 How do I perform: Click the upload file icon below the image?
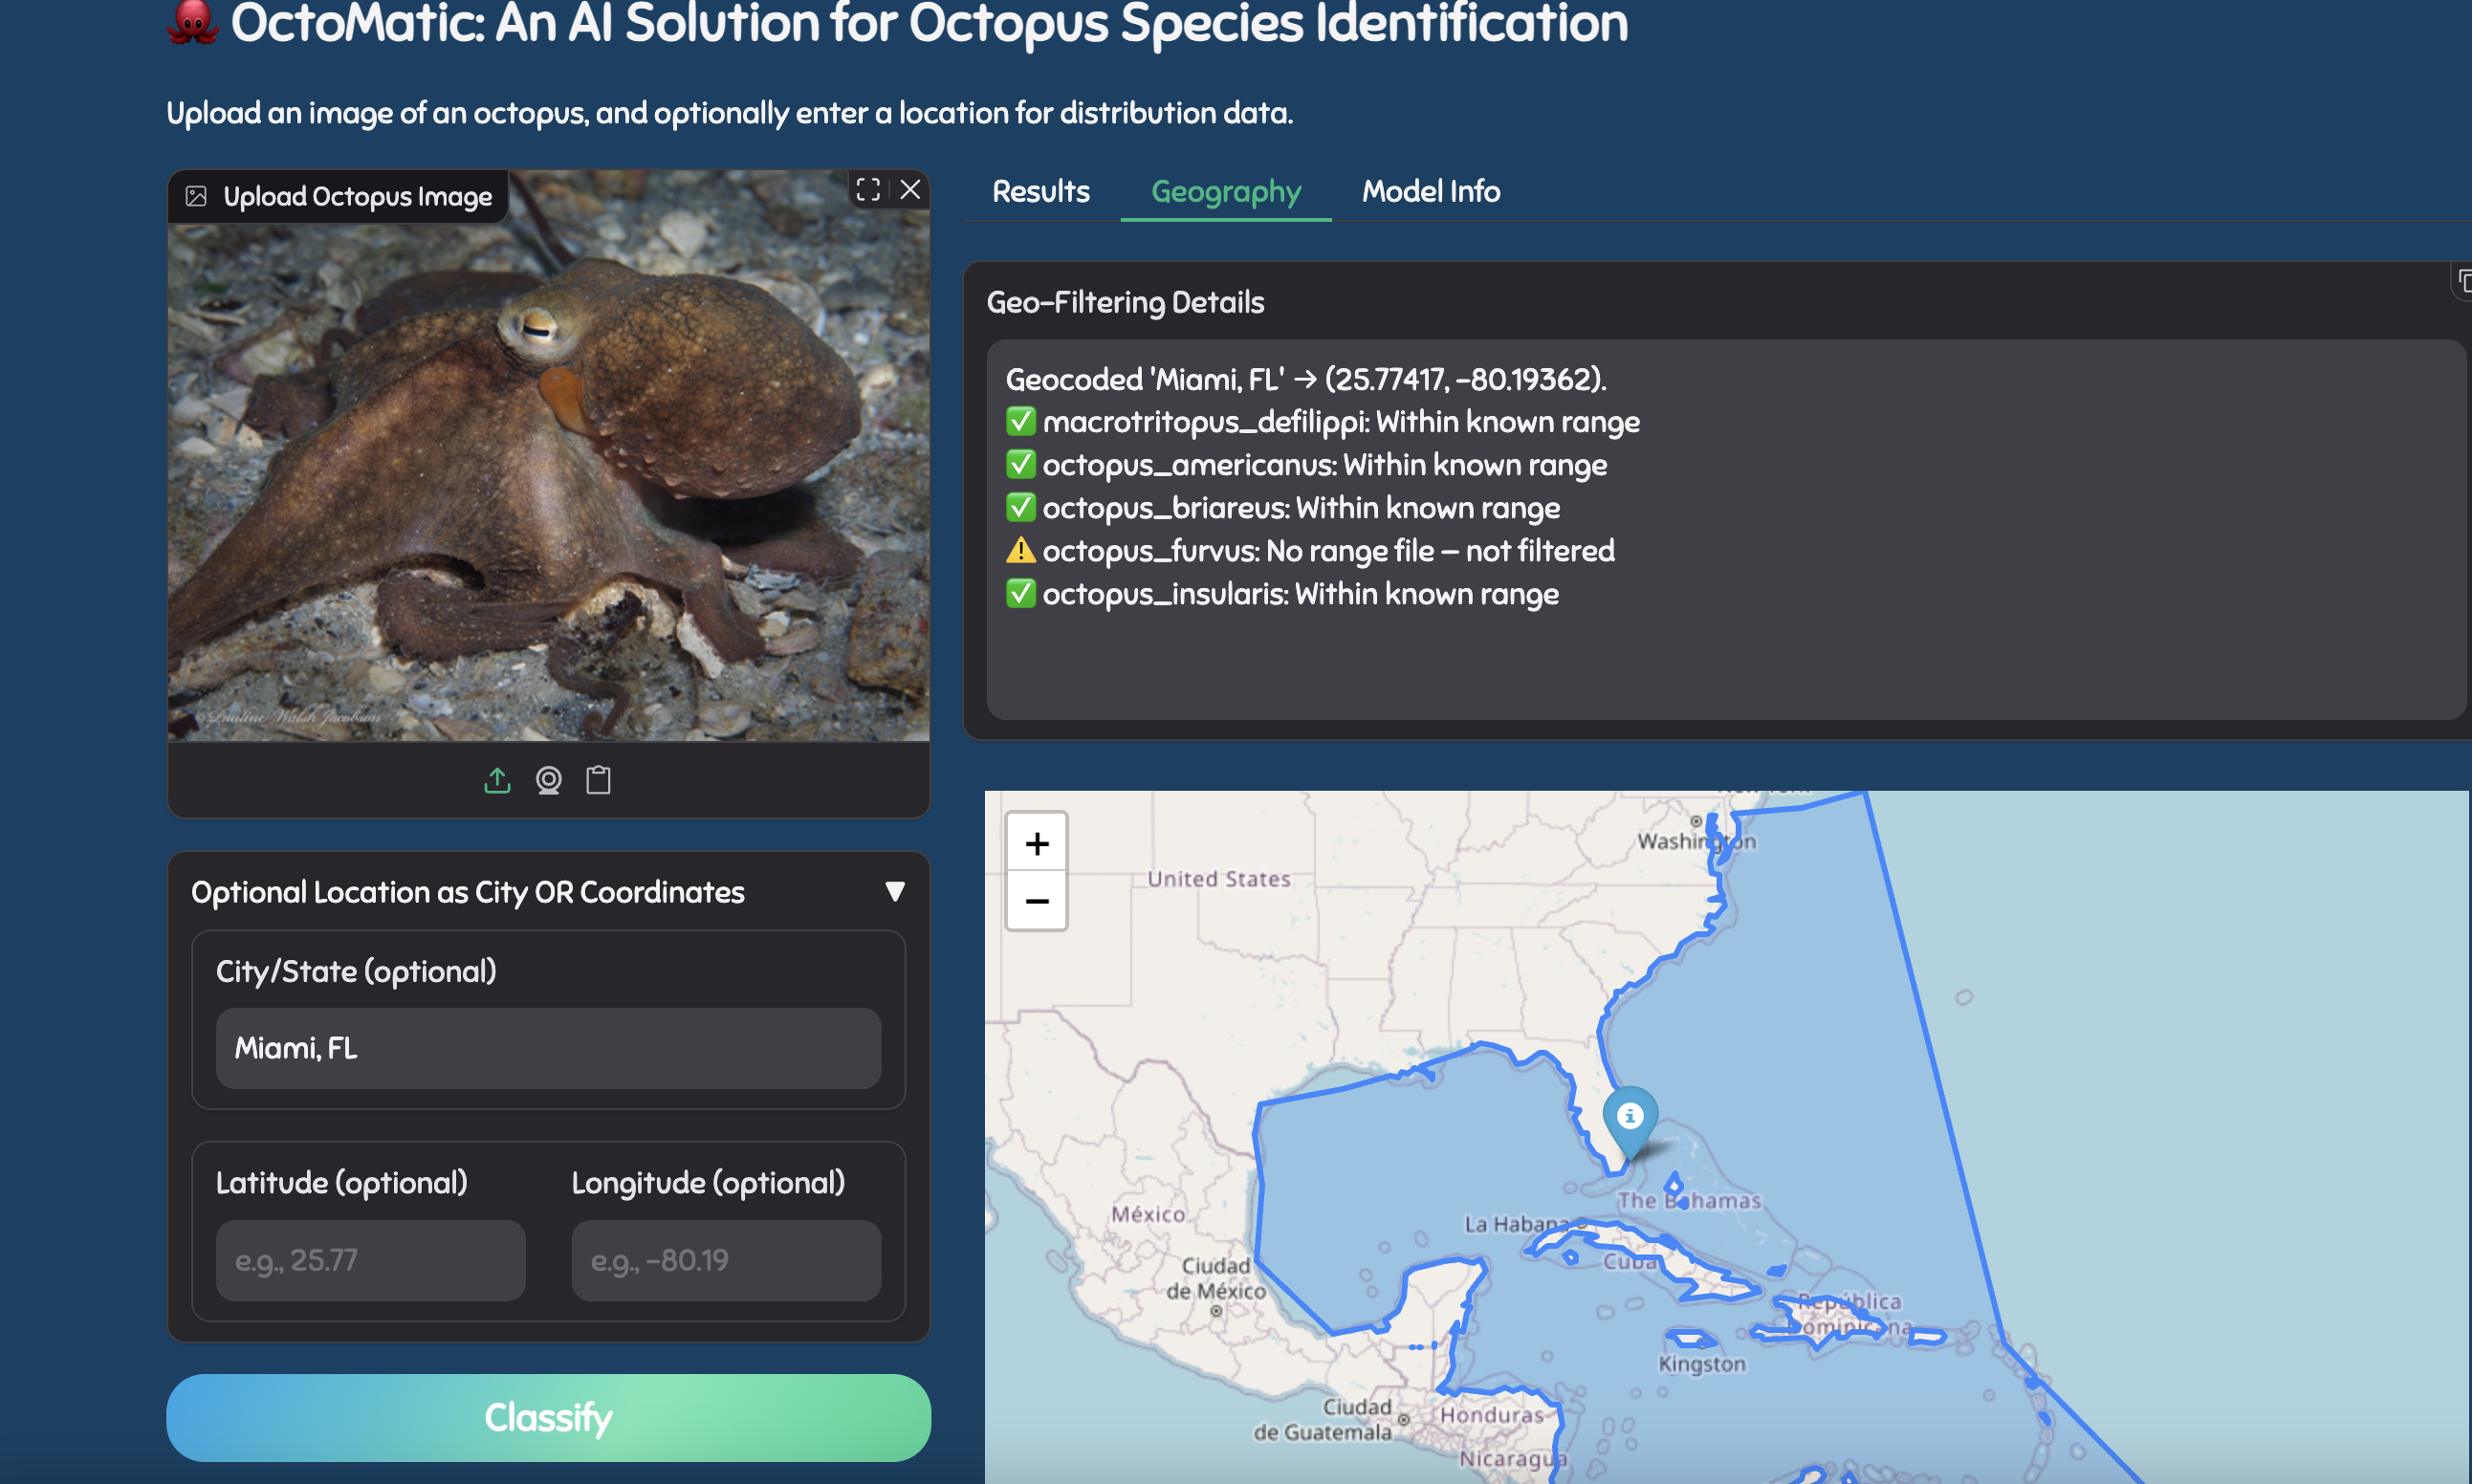point(497,780)
